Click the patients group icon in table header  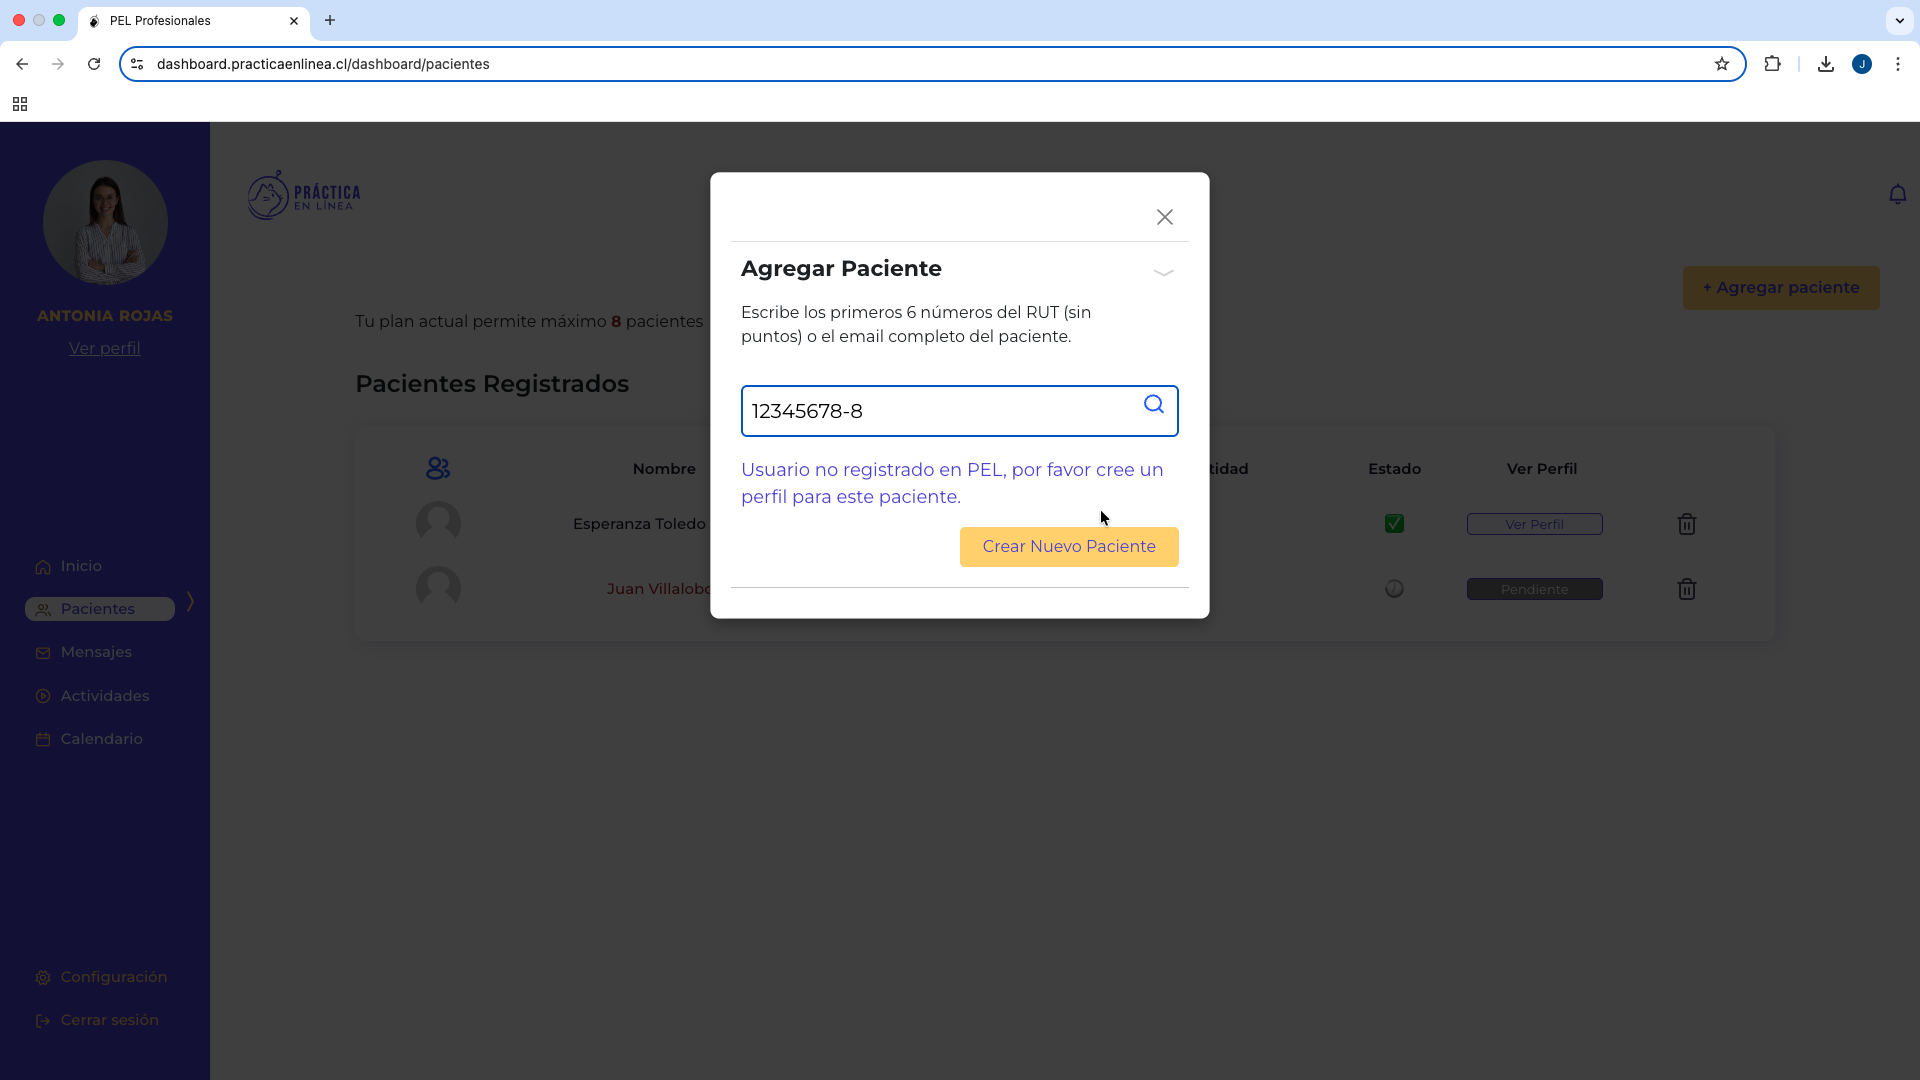[438, 468]
